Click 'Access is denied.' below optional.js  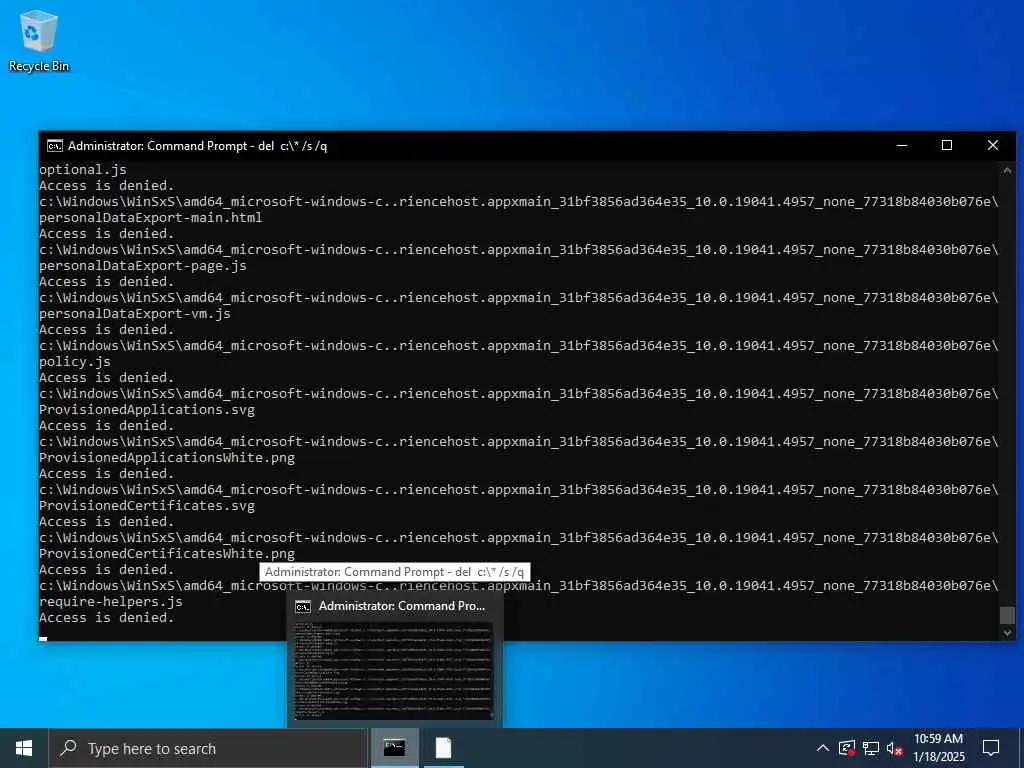pyautogui.click(x=107, y=185)
